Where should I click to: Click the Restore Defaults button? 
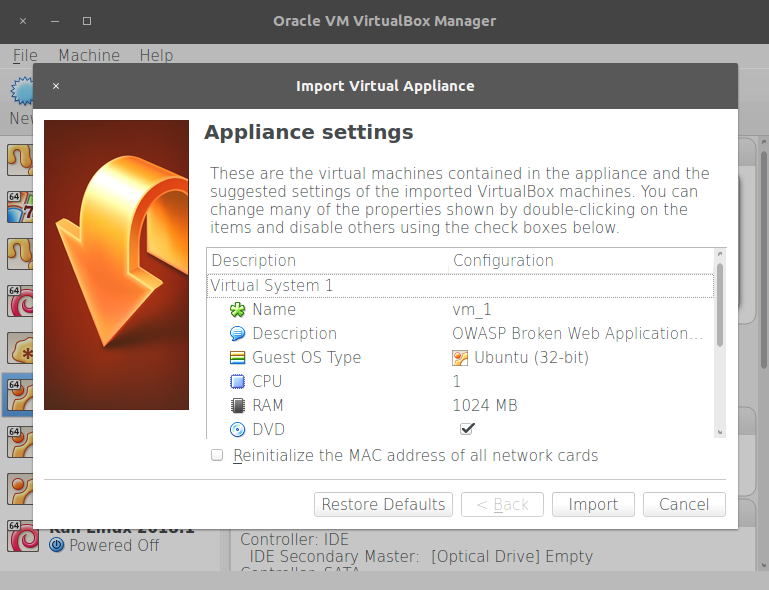[x=384, y=504]
